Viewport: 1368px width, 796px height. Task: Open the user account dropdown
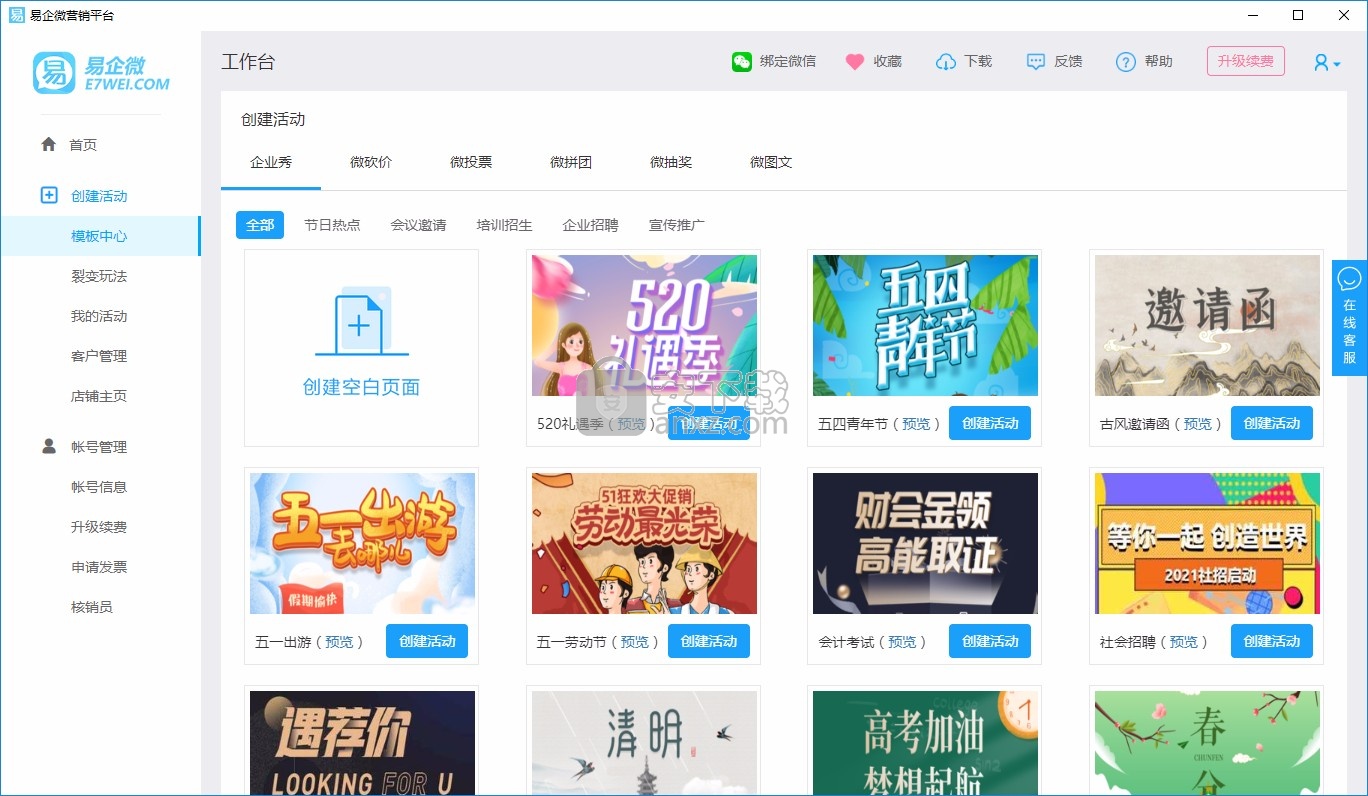1327,62
